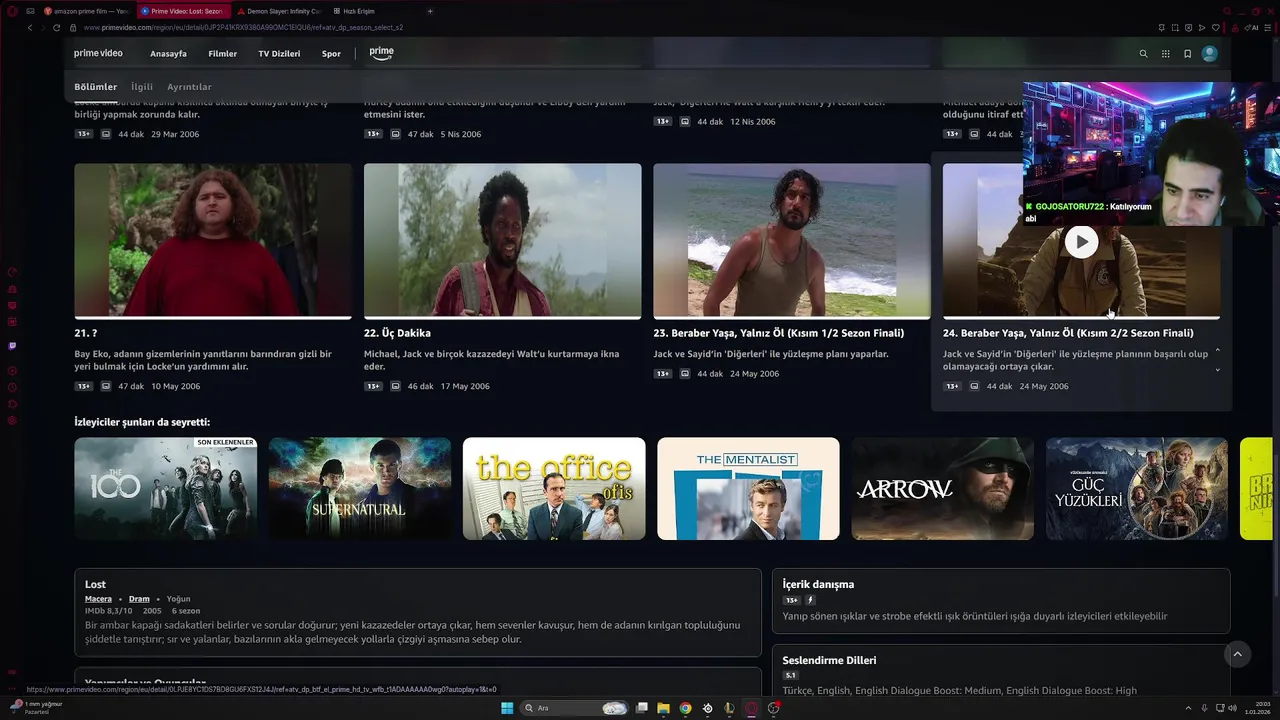Click the browser heart bookmark icon
The width and height of the screenshot is (1280, 720).
(x=1216, y=28)
